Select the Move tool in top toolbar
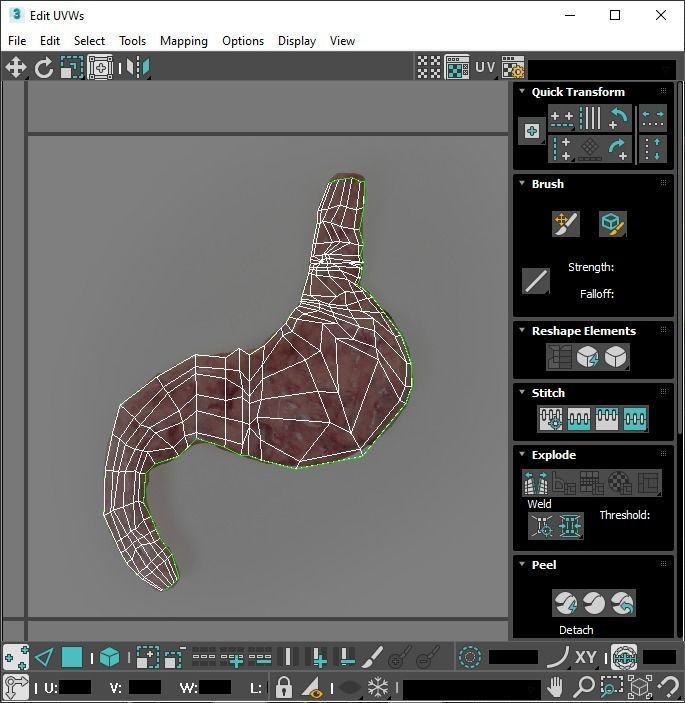The width and height of the screenshot is (685, 703). coord(16,68)
